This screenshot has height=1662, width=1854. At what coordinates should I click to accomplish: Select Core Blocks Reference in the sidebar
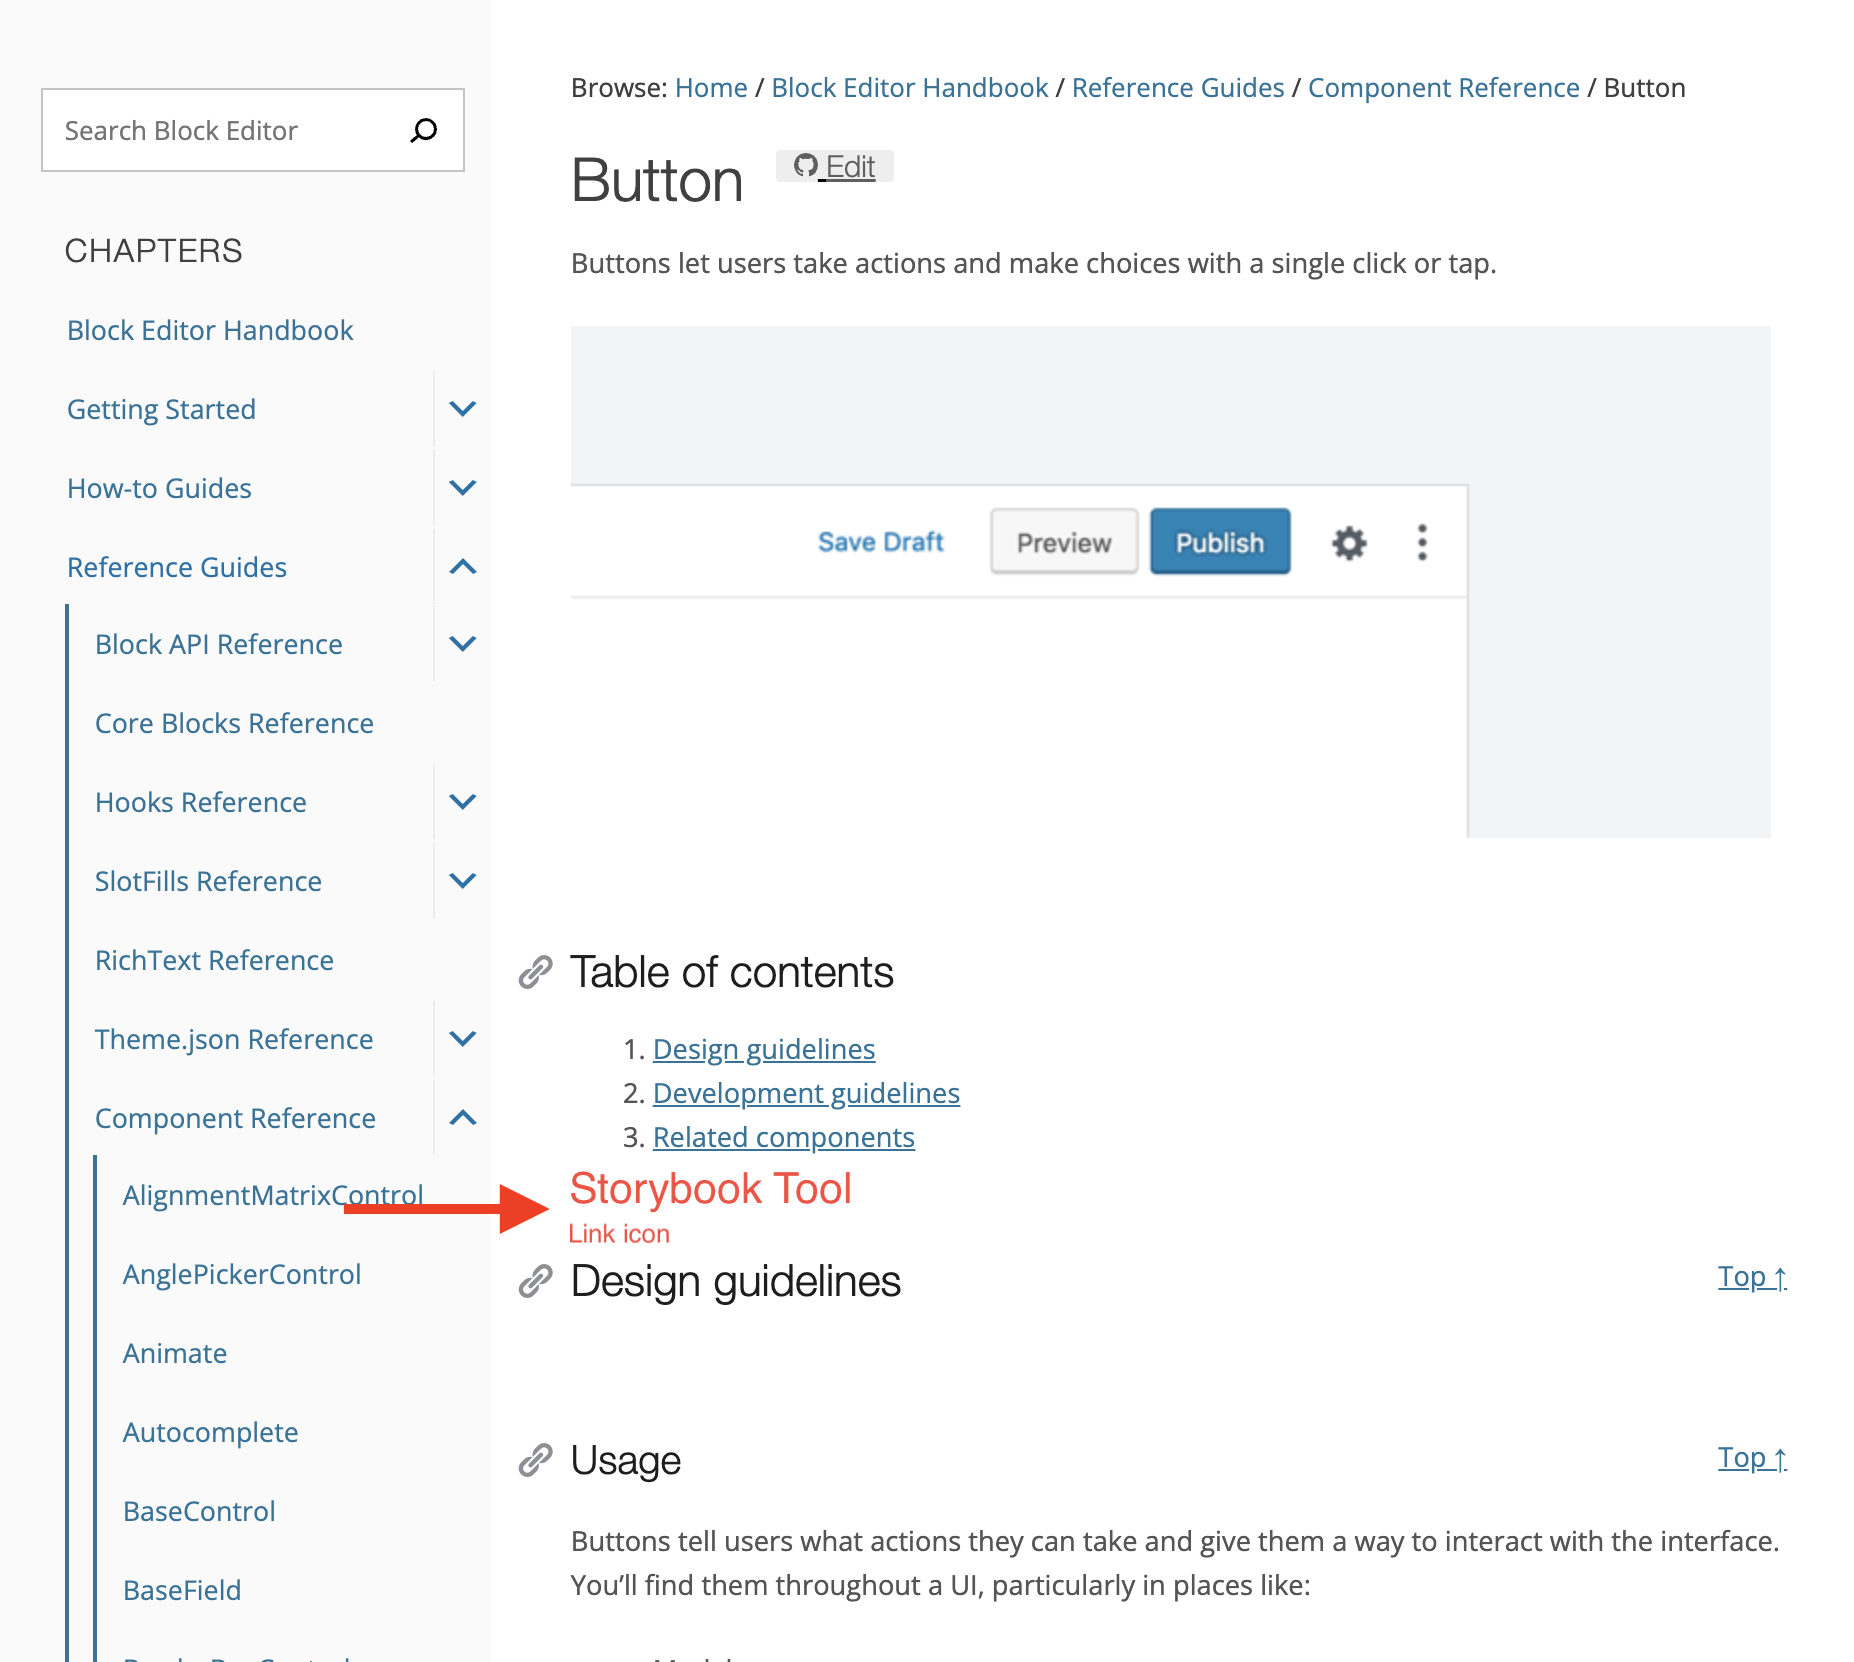[x=233, y=722]
